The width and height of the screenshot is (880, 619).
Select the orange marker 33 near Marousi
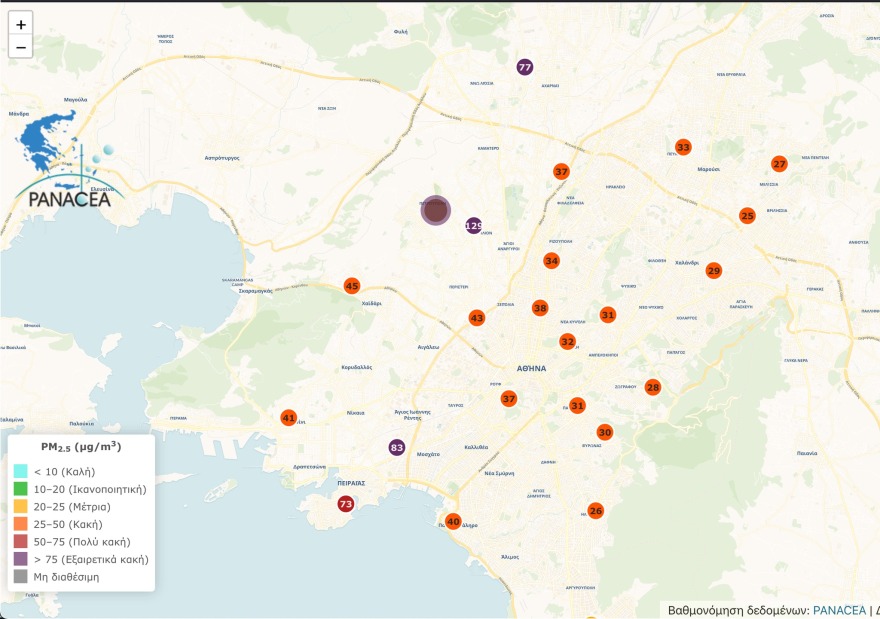point(684,147)
